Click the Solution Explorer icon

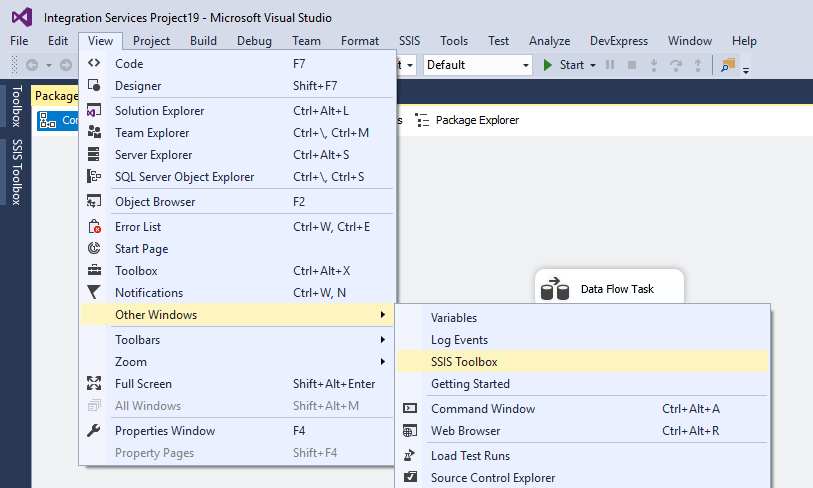click(x=94, y=110)
